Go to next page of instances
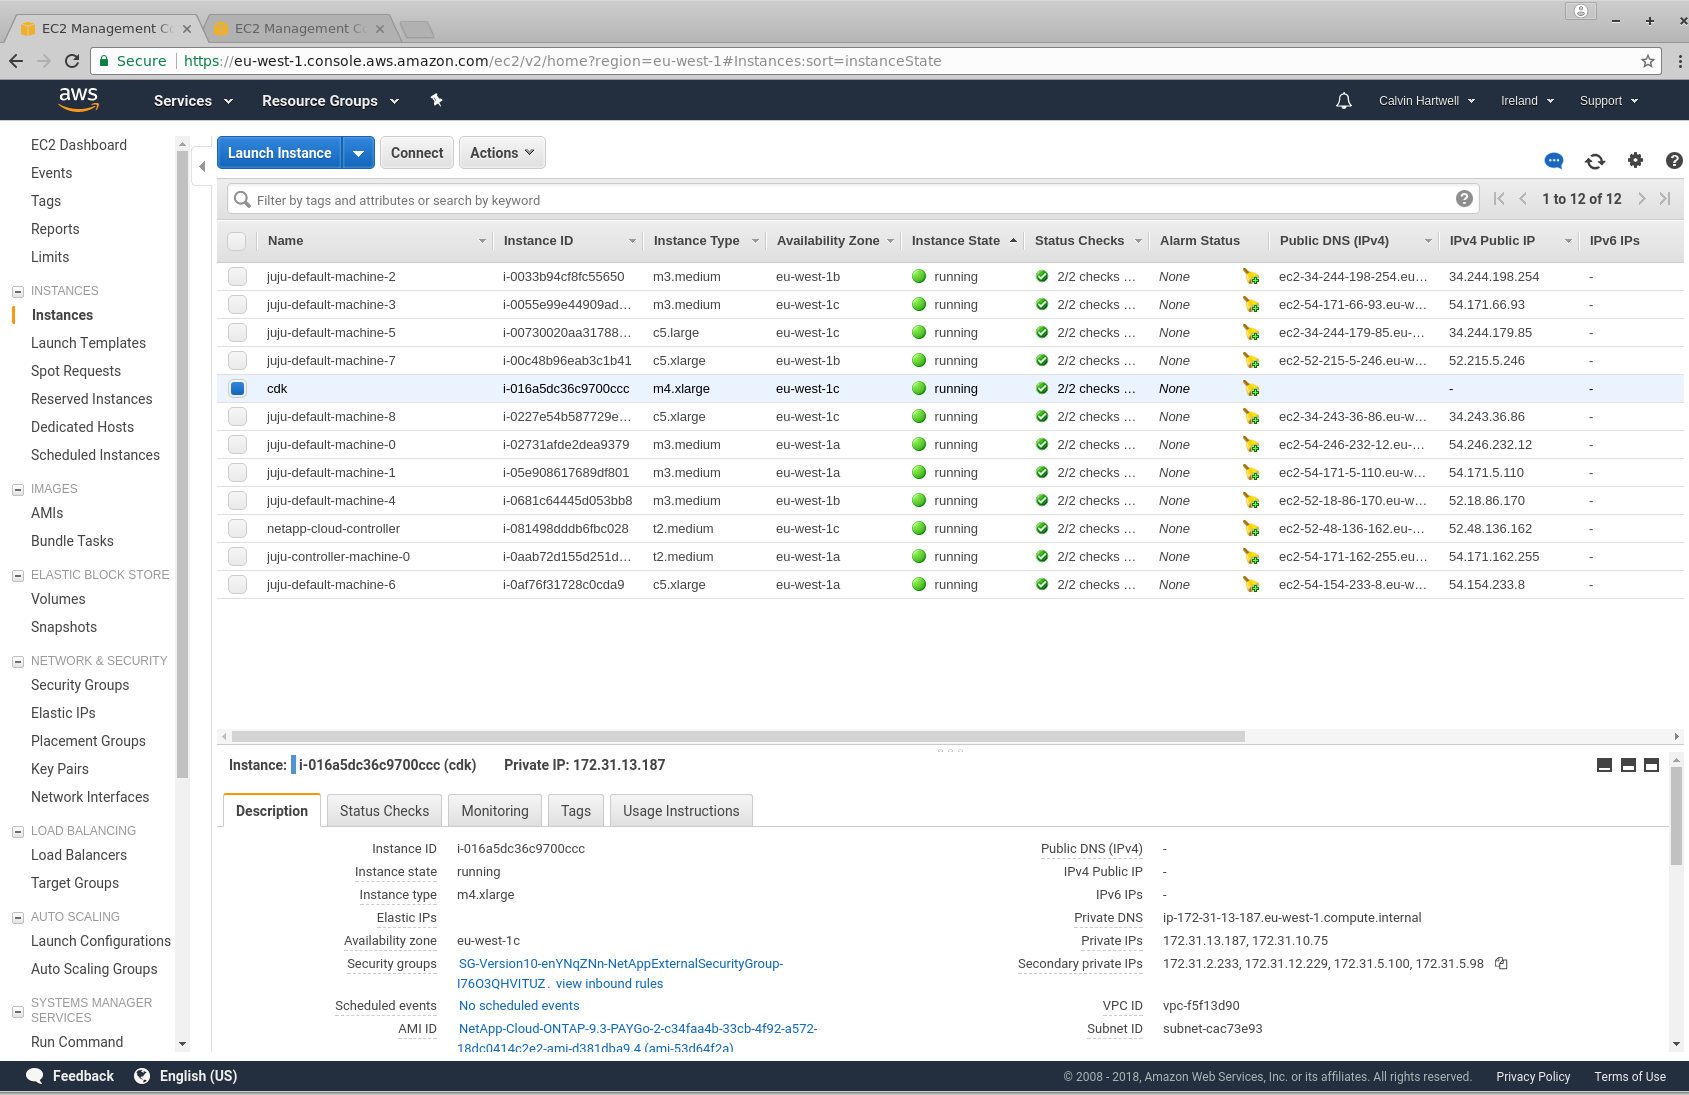The width and height of the screenshot is (1689, 1095). (x=1642, y=199)
